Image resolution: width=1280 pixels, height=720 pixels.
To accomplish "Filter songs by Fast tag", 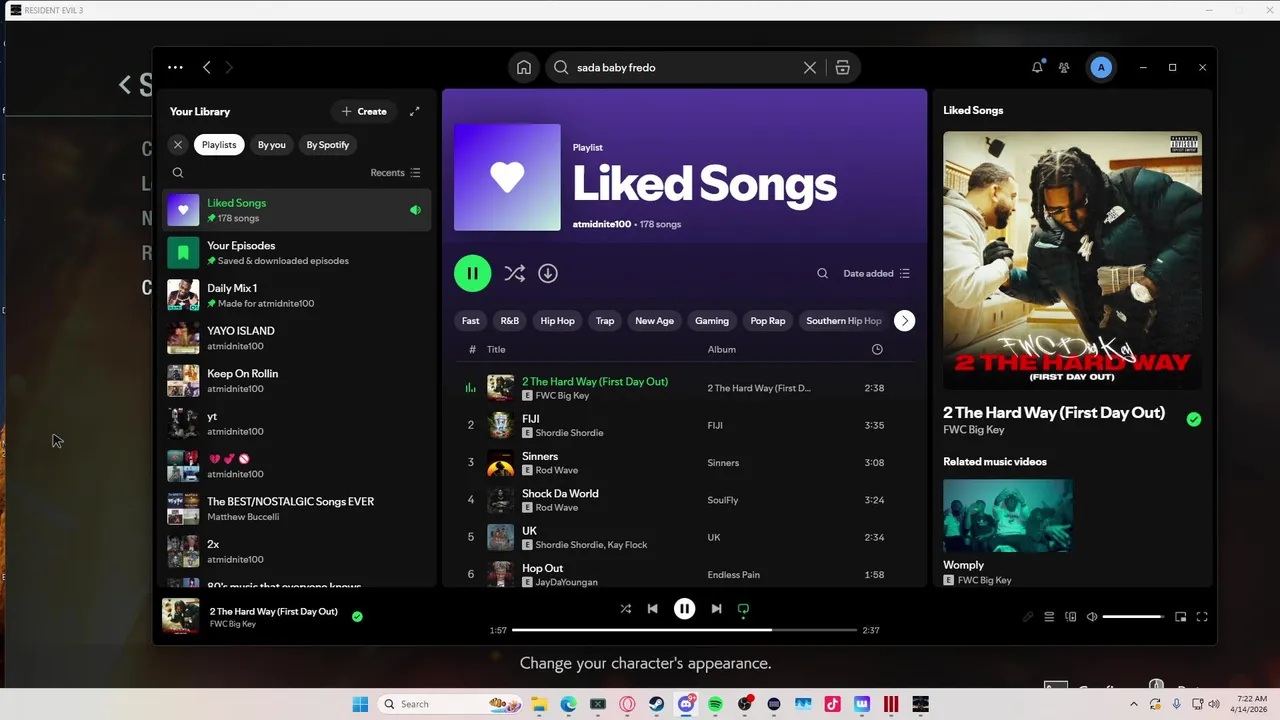I will pyautogui.click(x=470, y=321).
